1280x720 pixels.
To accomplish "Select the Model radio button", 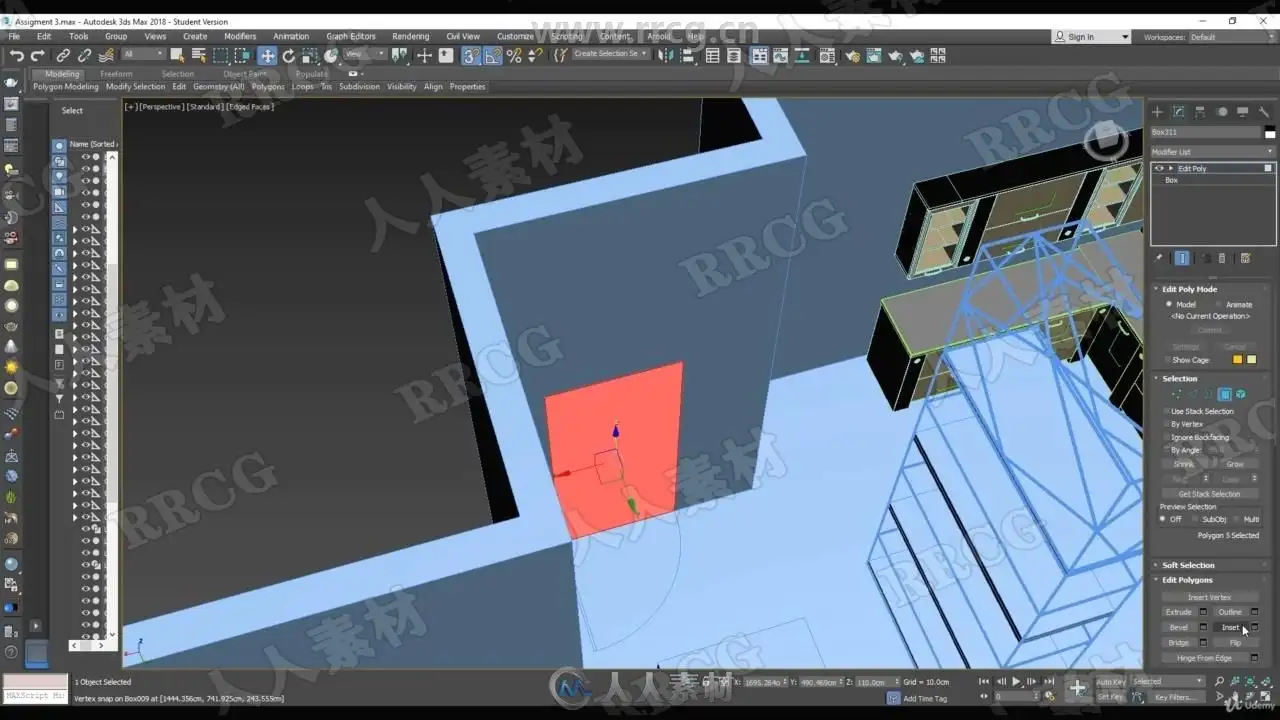I will [x=1170, y=304].
